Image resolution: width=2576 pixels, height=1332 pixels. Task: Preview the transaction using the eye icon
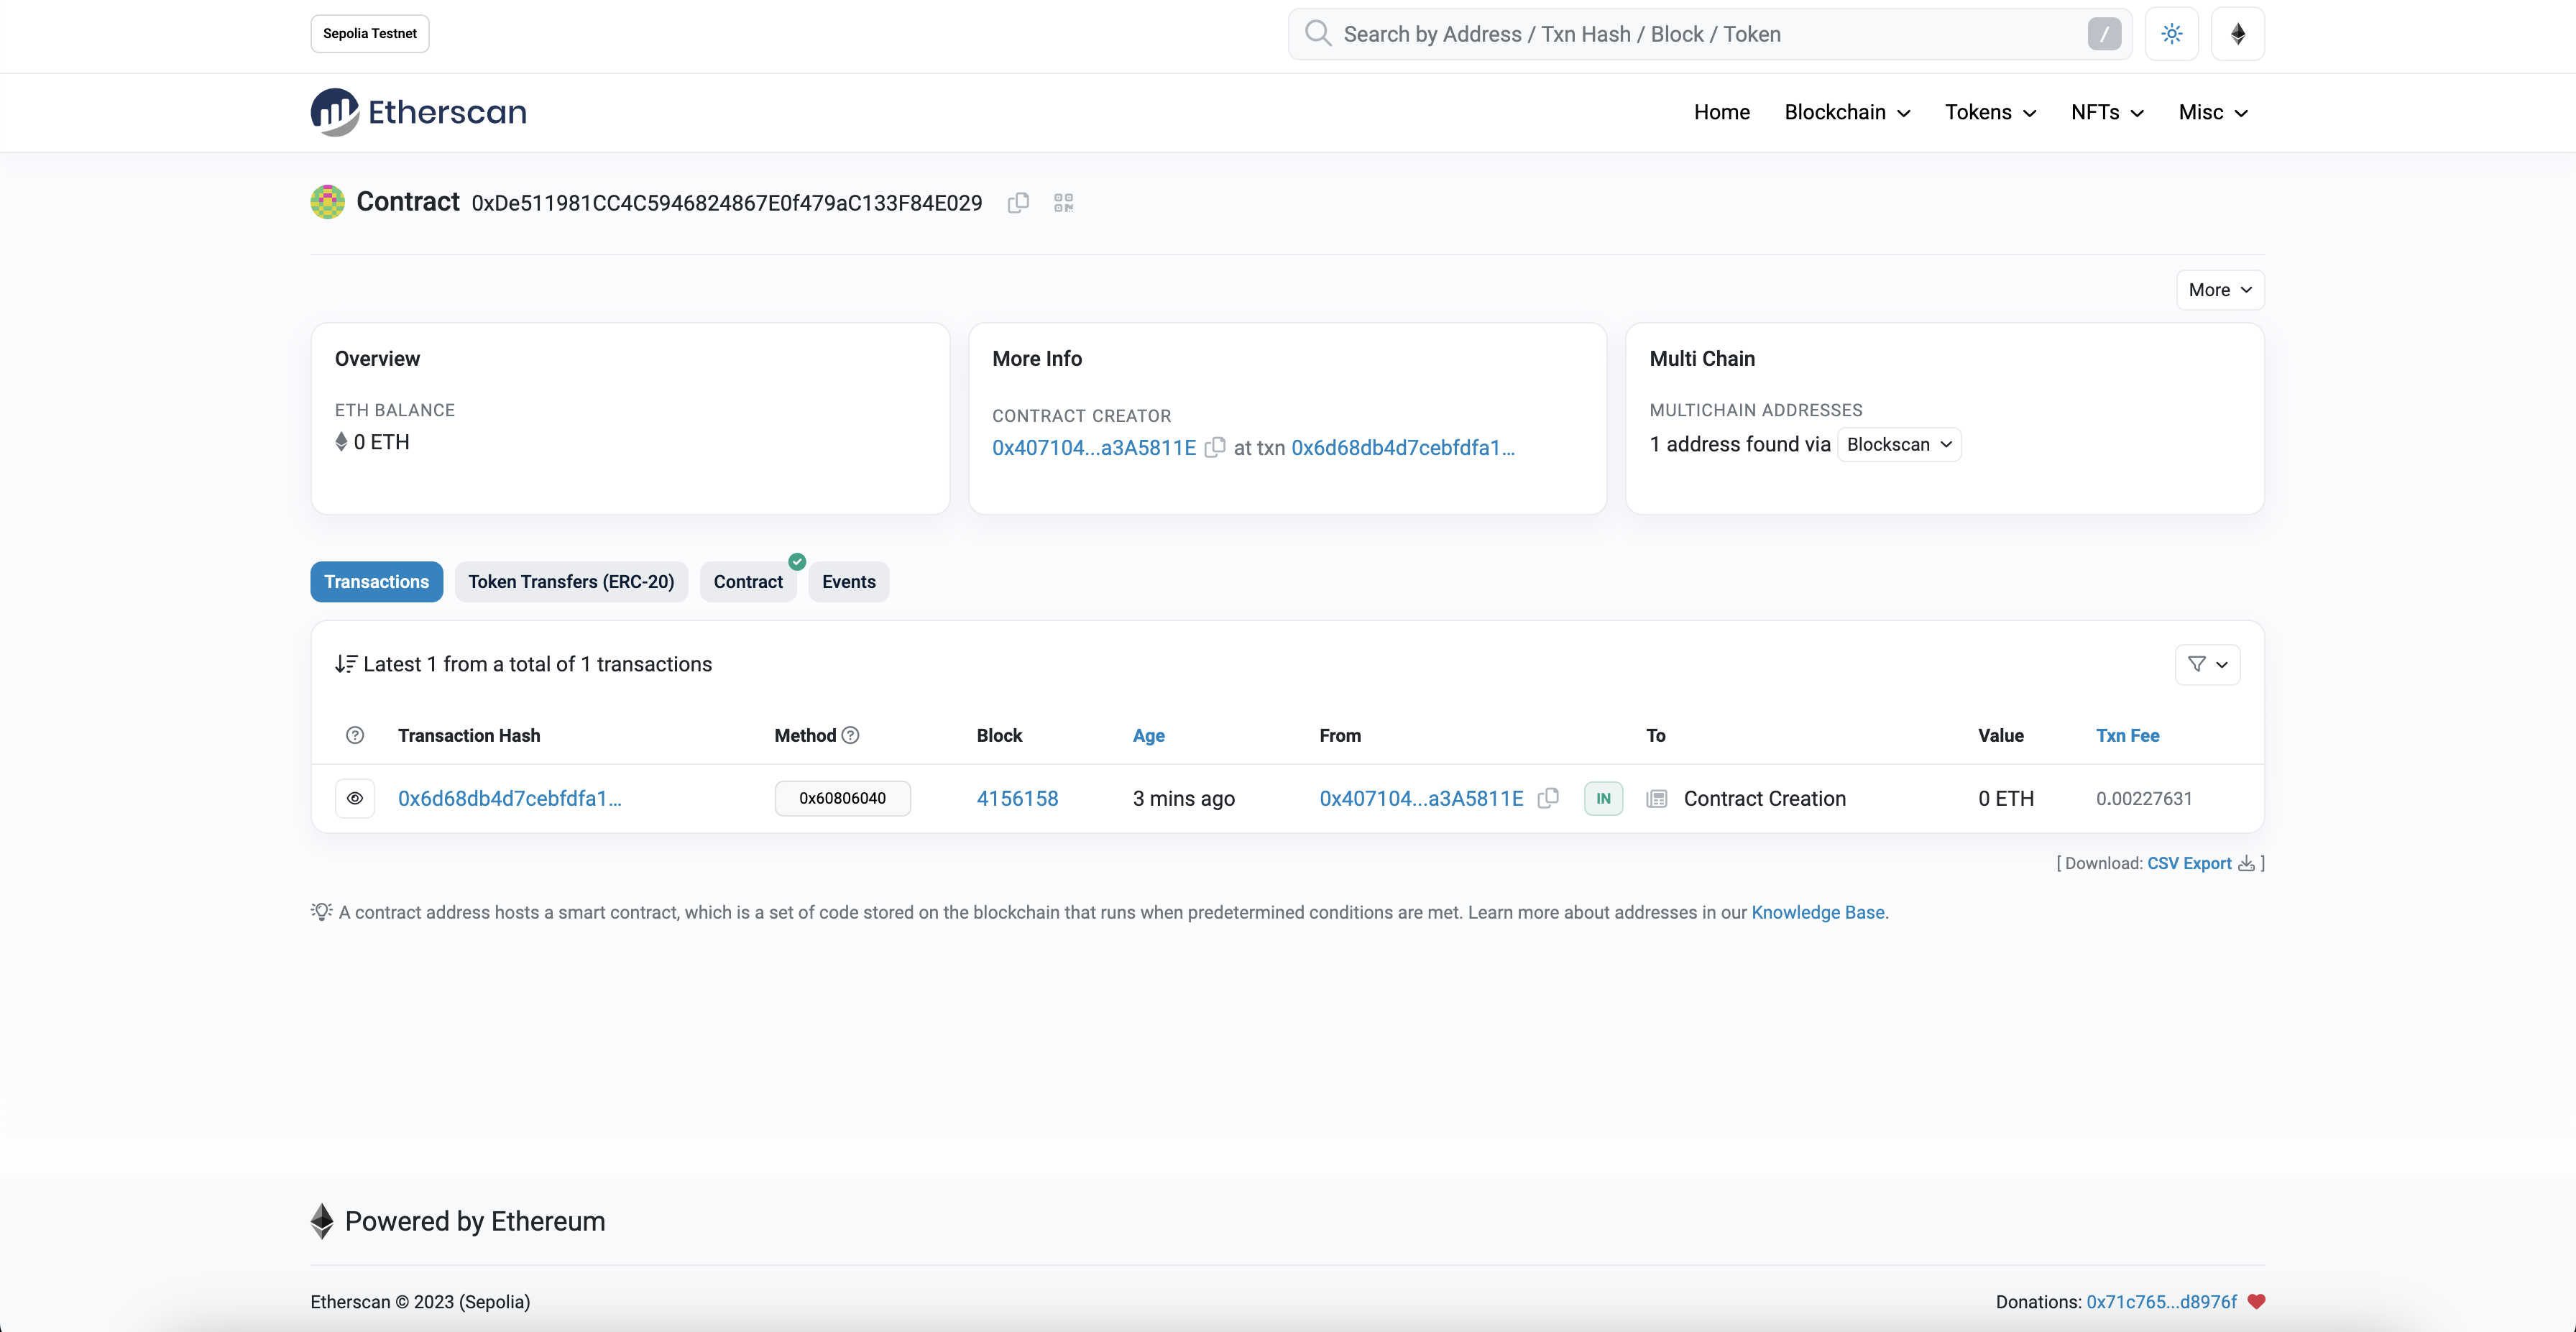[355, 798]
